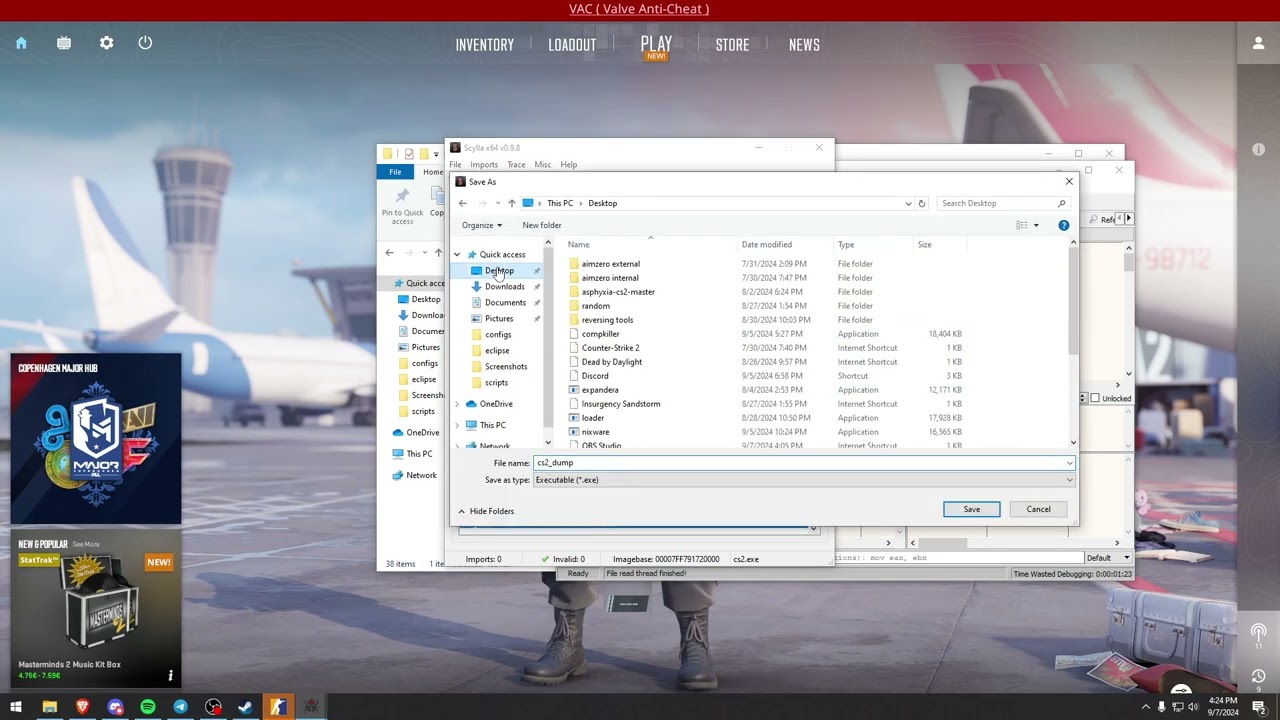Sort files by Date modified column
This screenshot has width=1280, height=720.
coord(767,244)
